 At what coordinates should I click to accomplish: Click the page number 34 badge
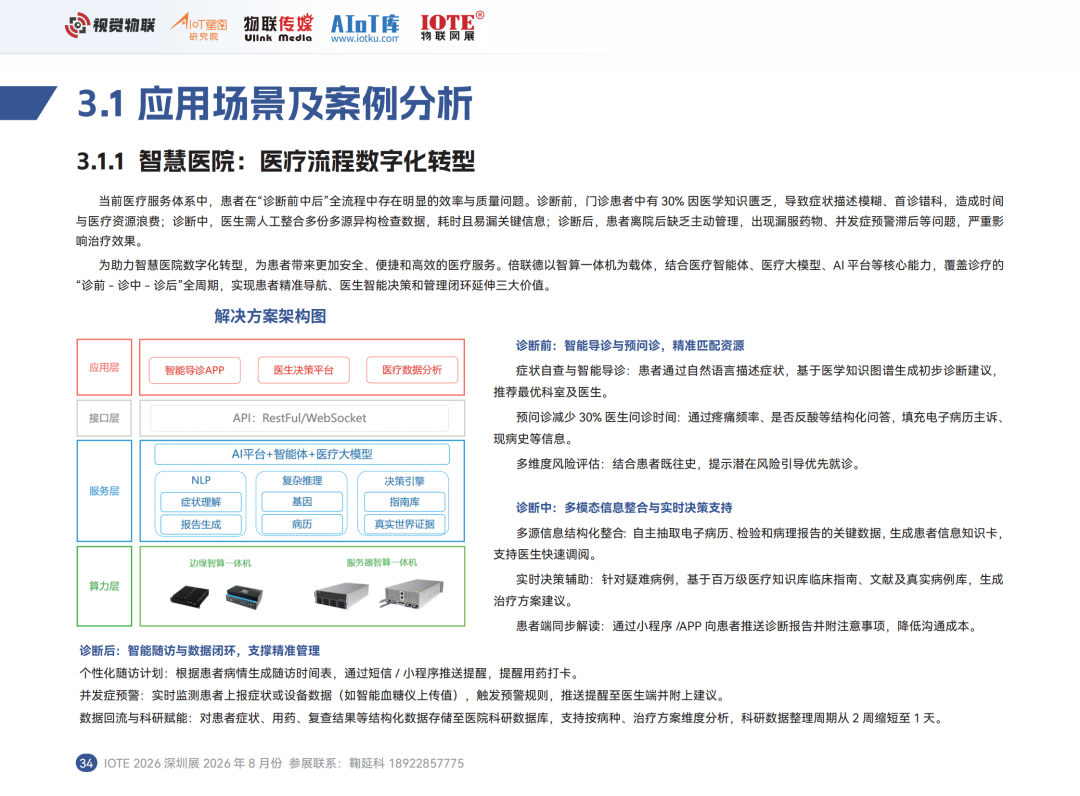tap(86, 763)
